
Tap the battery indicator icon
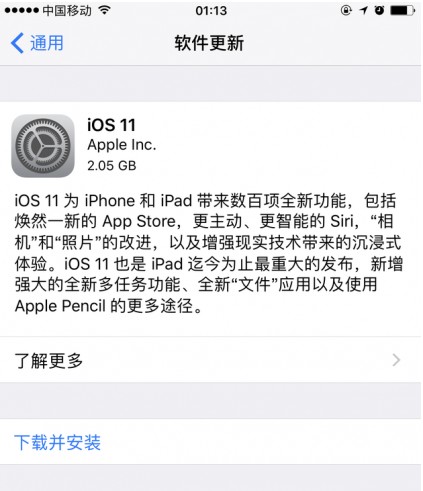point(402,11)
